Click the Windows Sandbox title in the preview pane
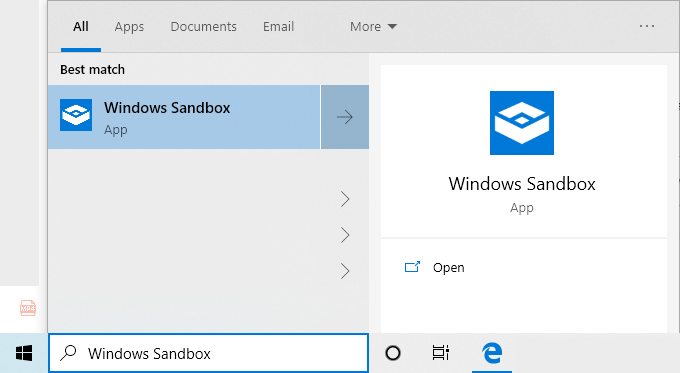Screen dimensions: 680x373 point(522,184)
